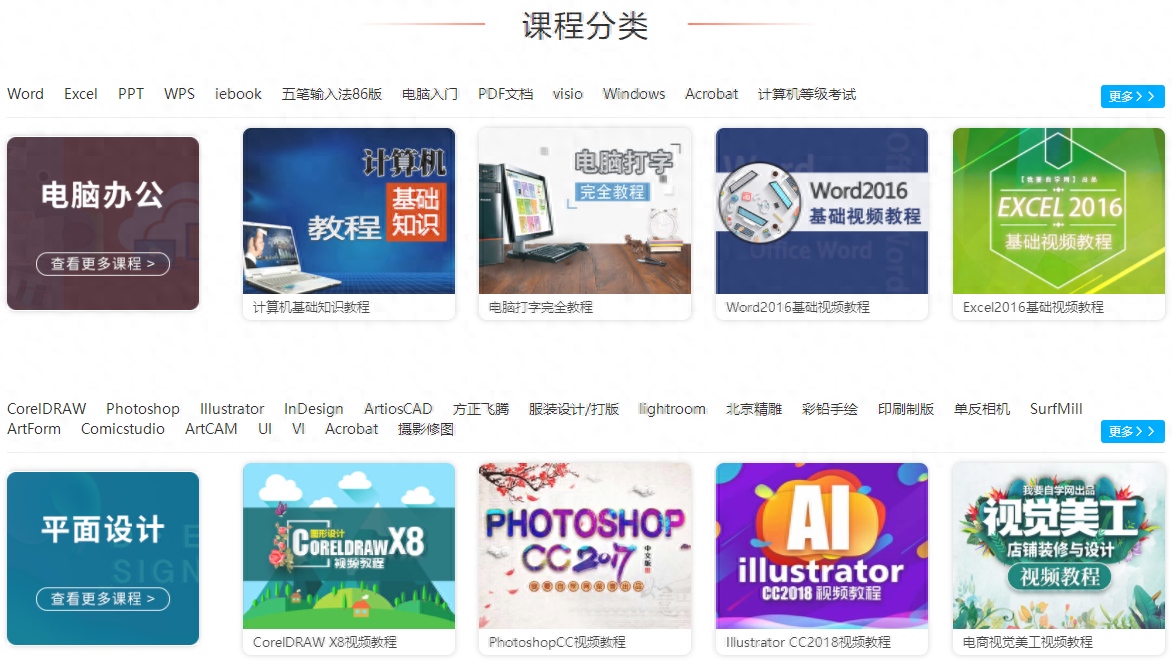Open the iebook category link

pos(238,94)
